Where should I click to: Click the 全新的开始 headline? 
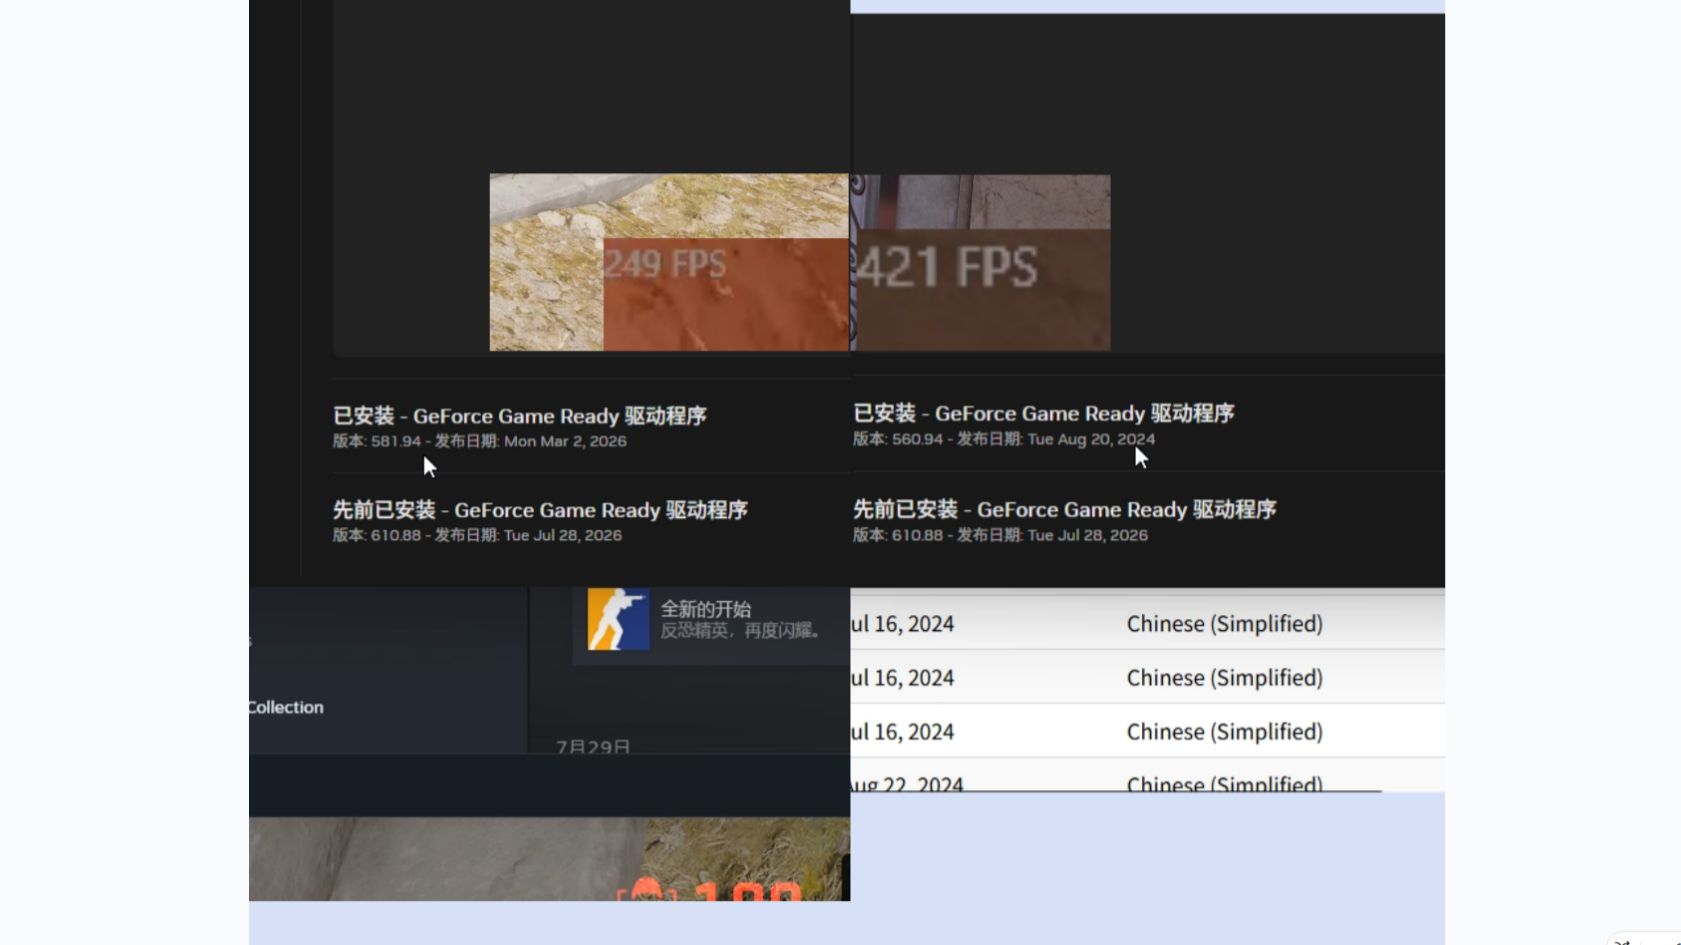(706, 609)
